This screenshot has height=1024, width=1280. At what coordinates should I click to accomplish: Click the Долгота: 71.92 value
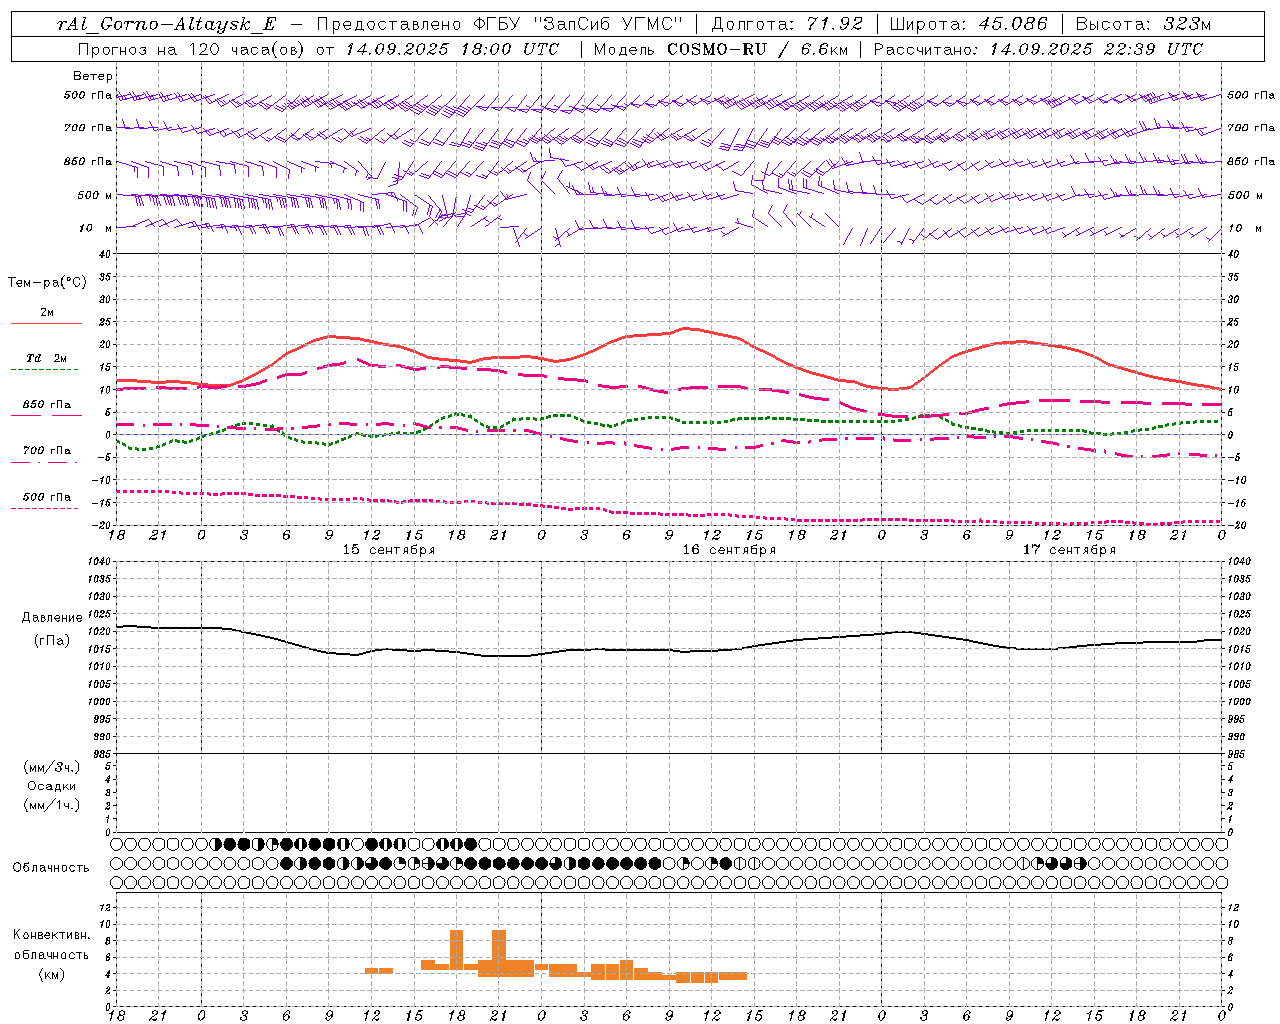pos(786,24)
